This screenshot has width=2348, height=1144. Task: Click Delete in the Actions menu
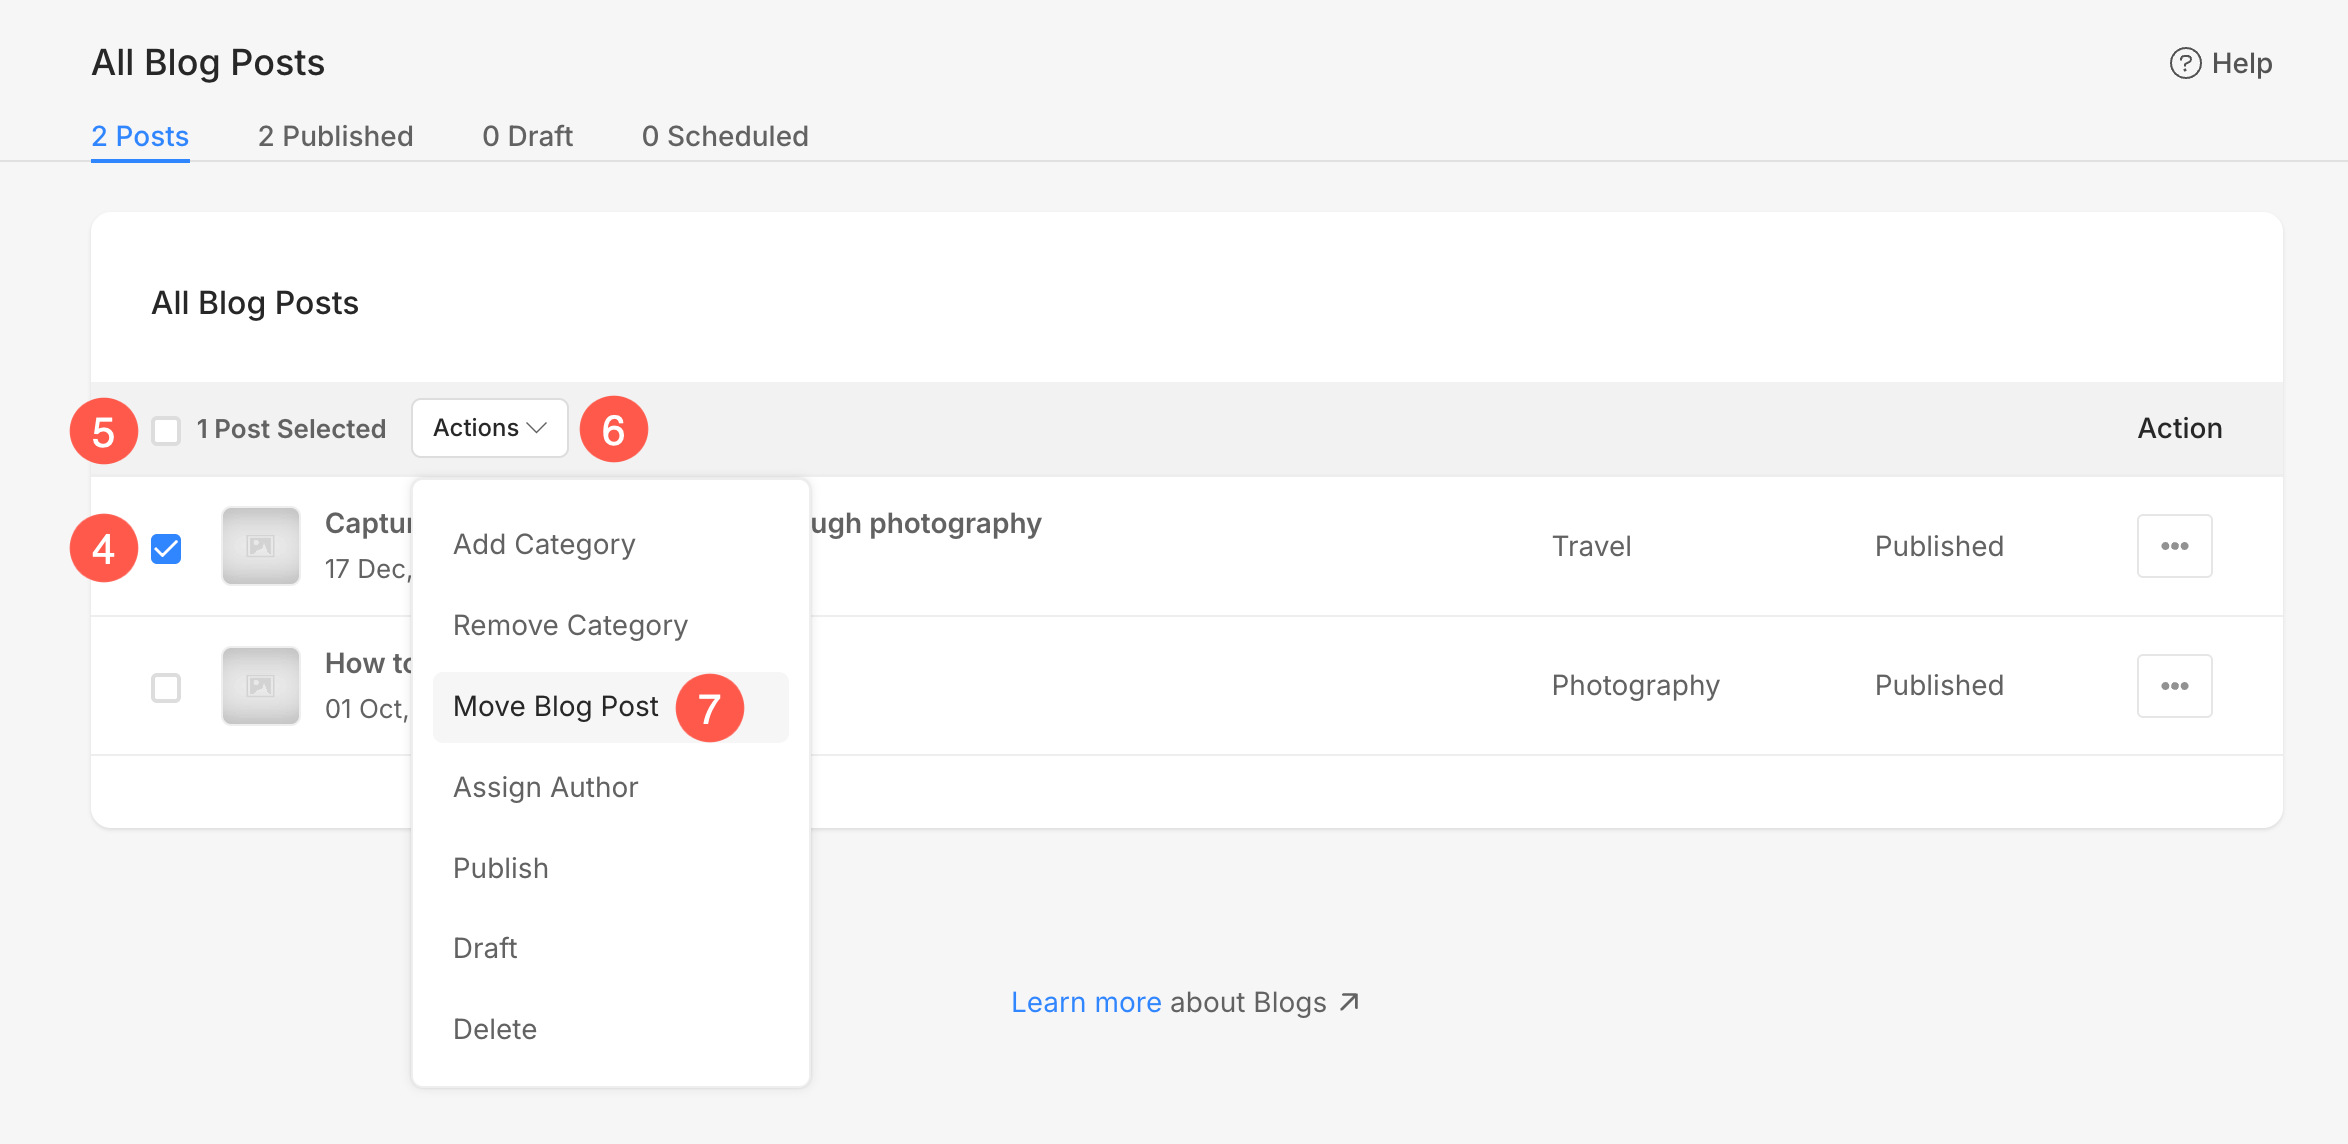click(x=495, y=1029)
